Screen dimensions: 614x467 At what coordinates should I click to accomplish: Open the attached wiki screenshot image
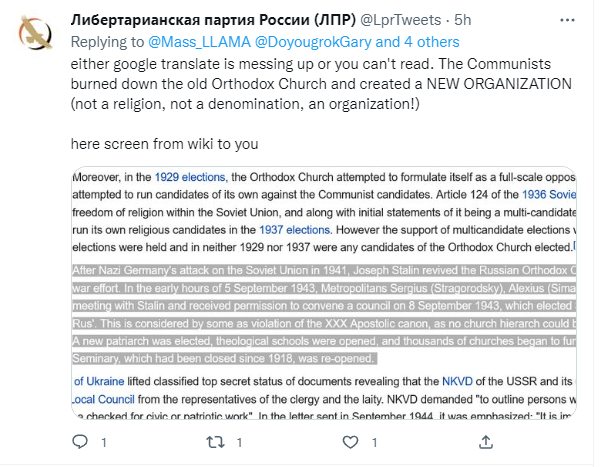tap(324, 293)
